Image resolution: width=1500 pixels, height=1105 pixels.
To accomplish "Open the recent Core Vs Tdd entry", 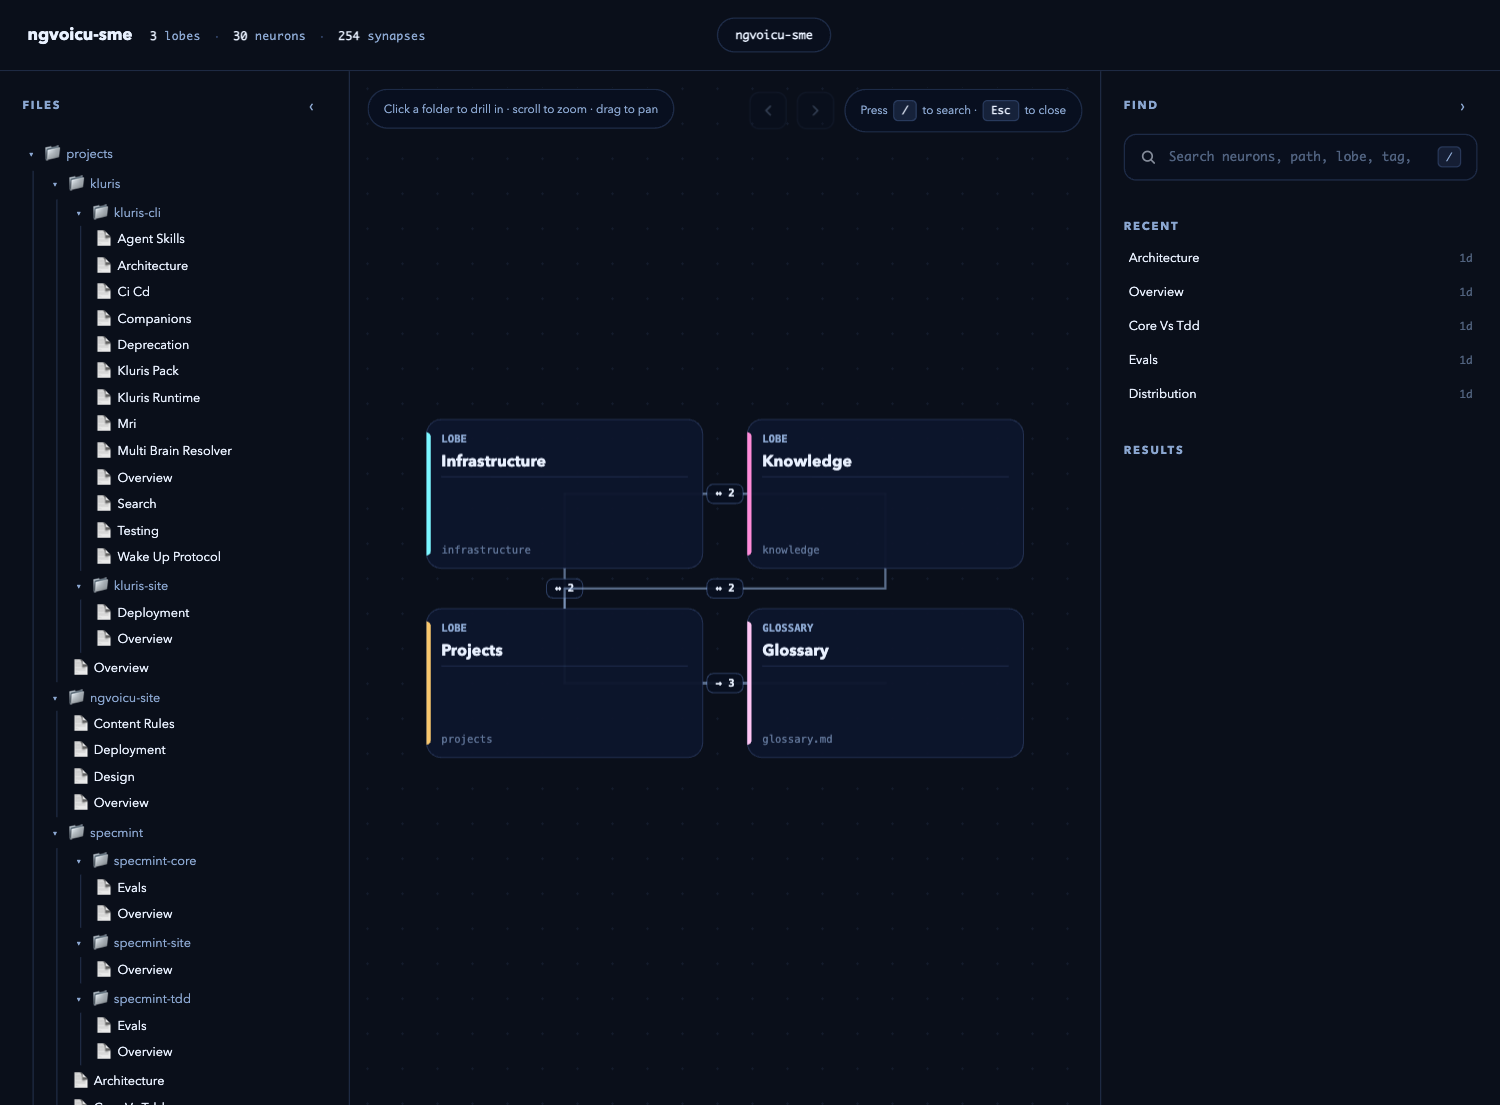I will pyautogui.click(x=1300, y=326).
